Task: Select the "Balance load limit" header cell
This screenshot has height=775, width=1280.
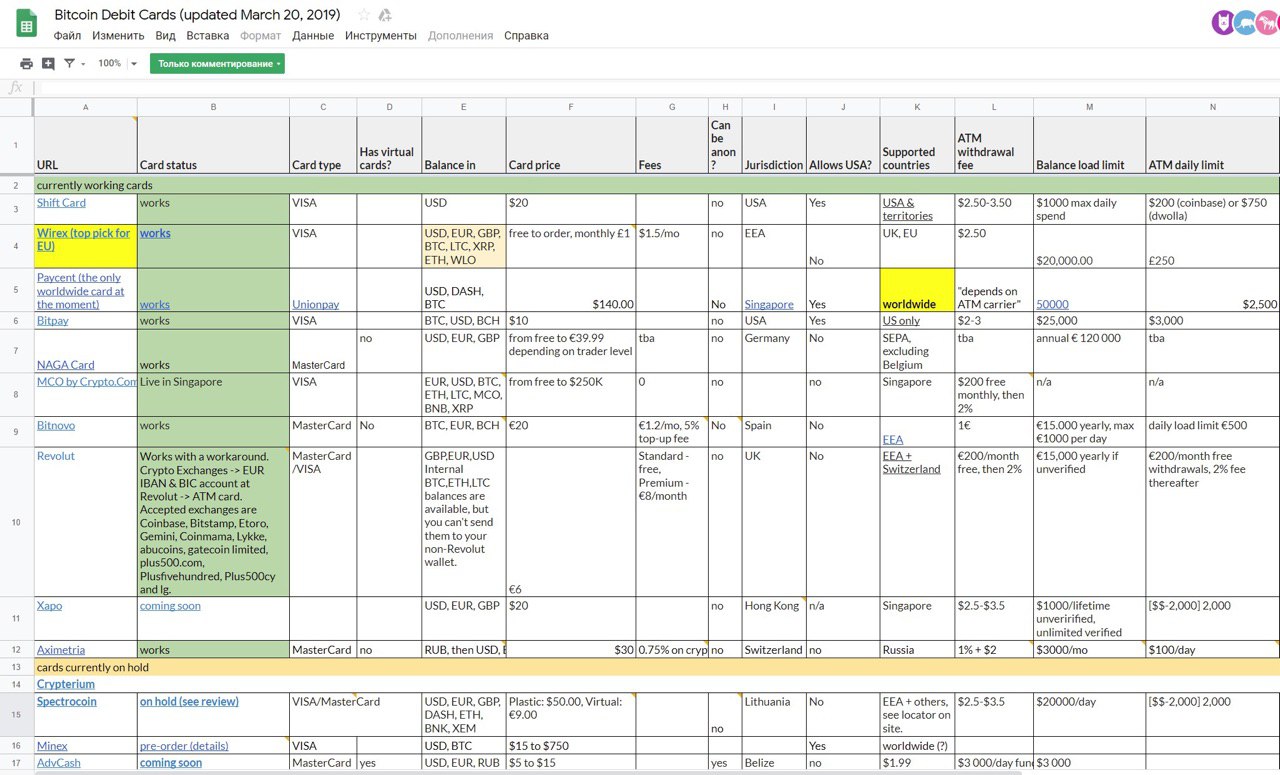Action: tap(1090, 145)
